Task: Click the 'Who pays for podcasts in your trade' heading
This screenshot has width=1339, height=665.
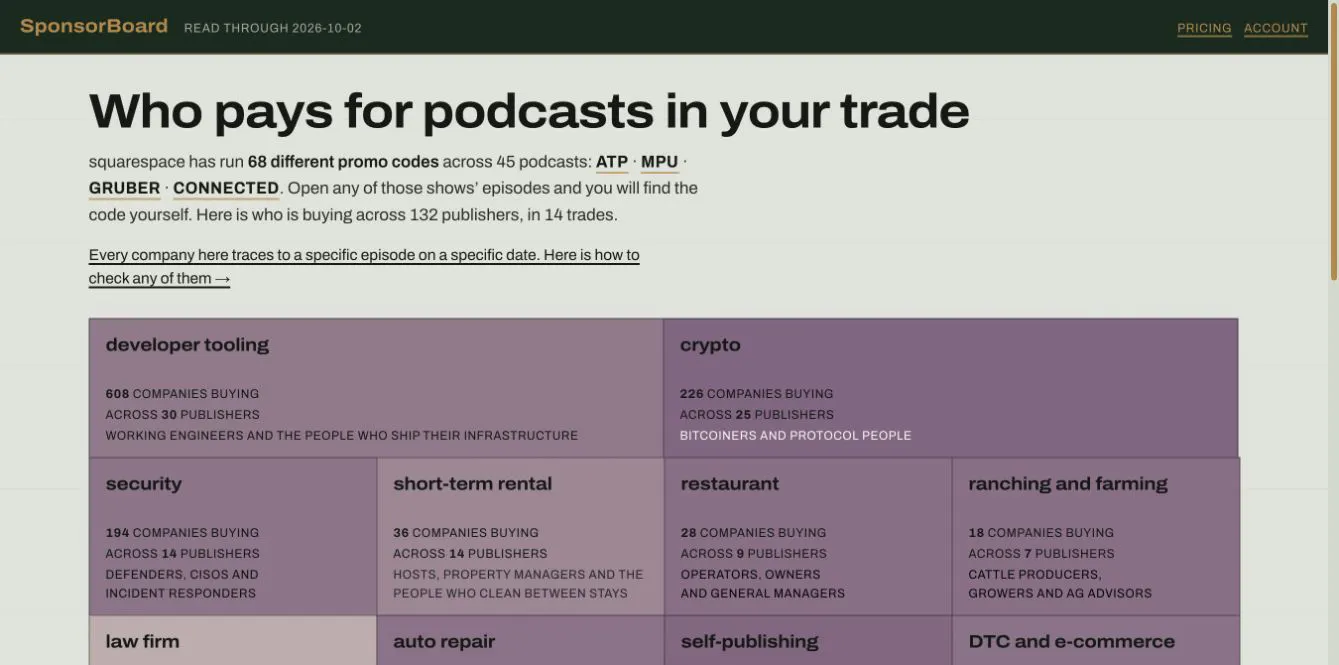Action: tap(529, 110)
